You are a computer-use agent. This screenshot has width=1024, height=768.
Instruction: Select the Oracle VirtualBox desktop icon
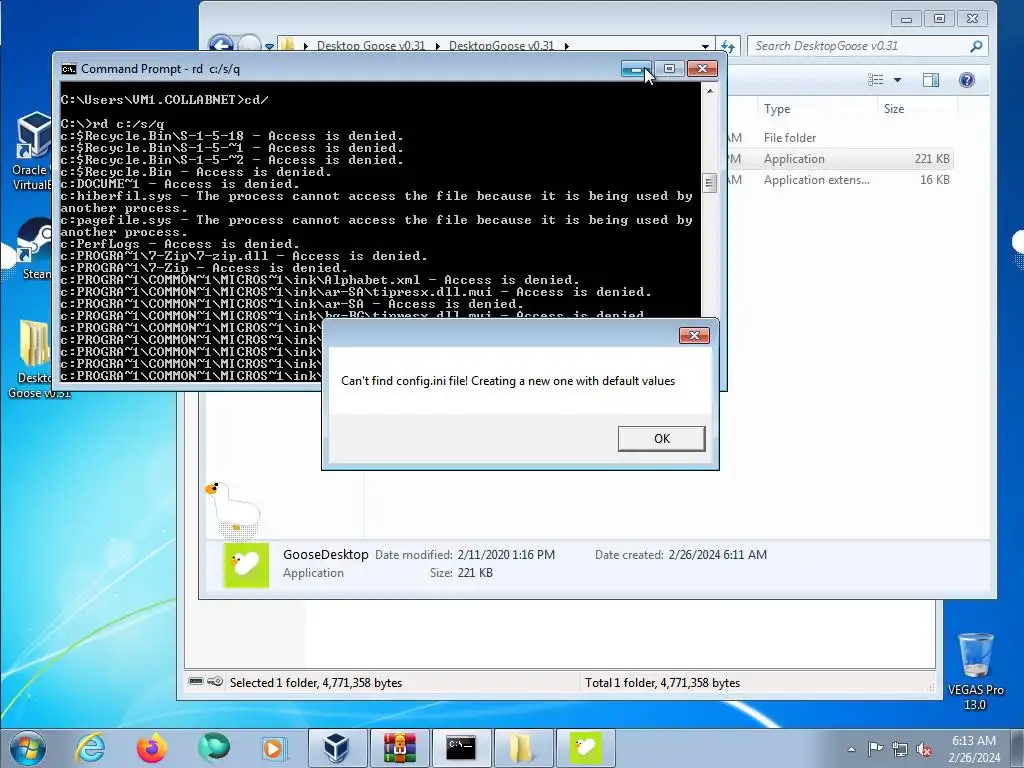tap(31, 152)
